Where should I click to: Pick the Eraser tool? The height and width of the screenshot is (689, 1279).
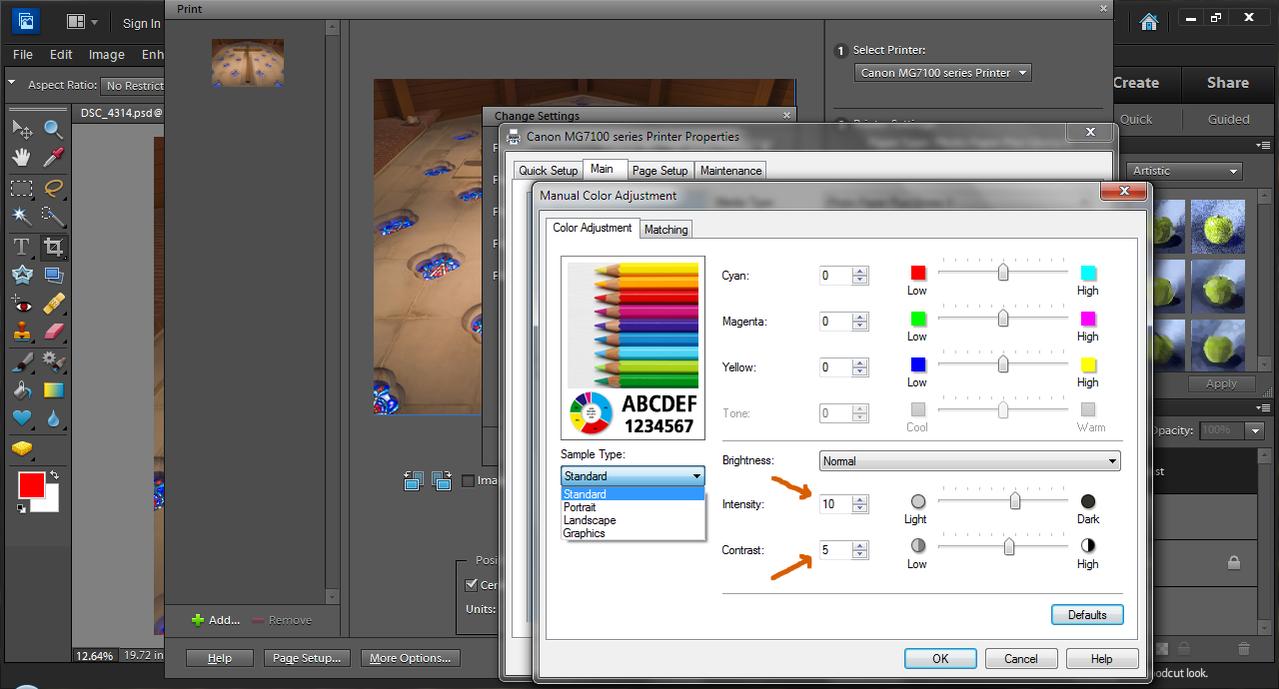click(54, 332)
